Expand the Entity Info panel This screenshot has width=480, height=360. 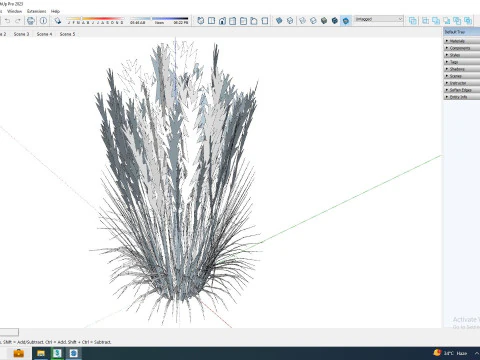click(462, 97)
